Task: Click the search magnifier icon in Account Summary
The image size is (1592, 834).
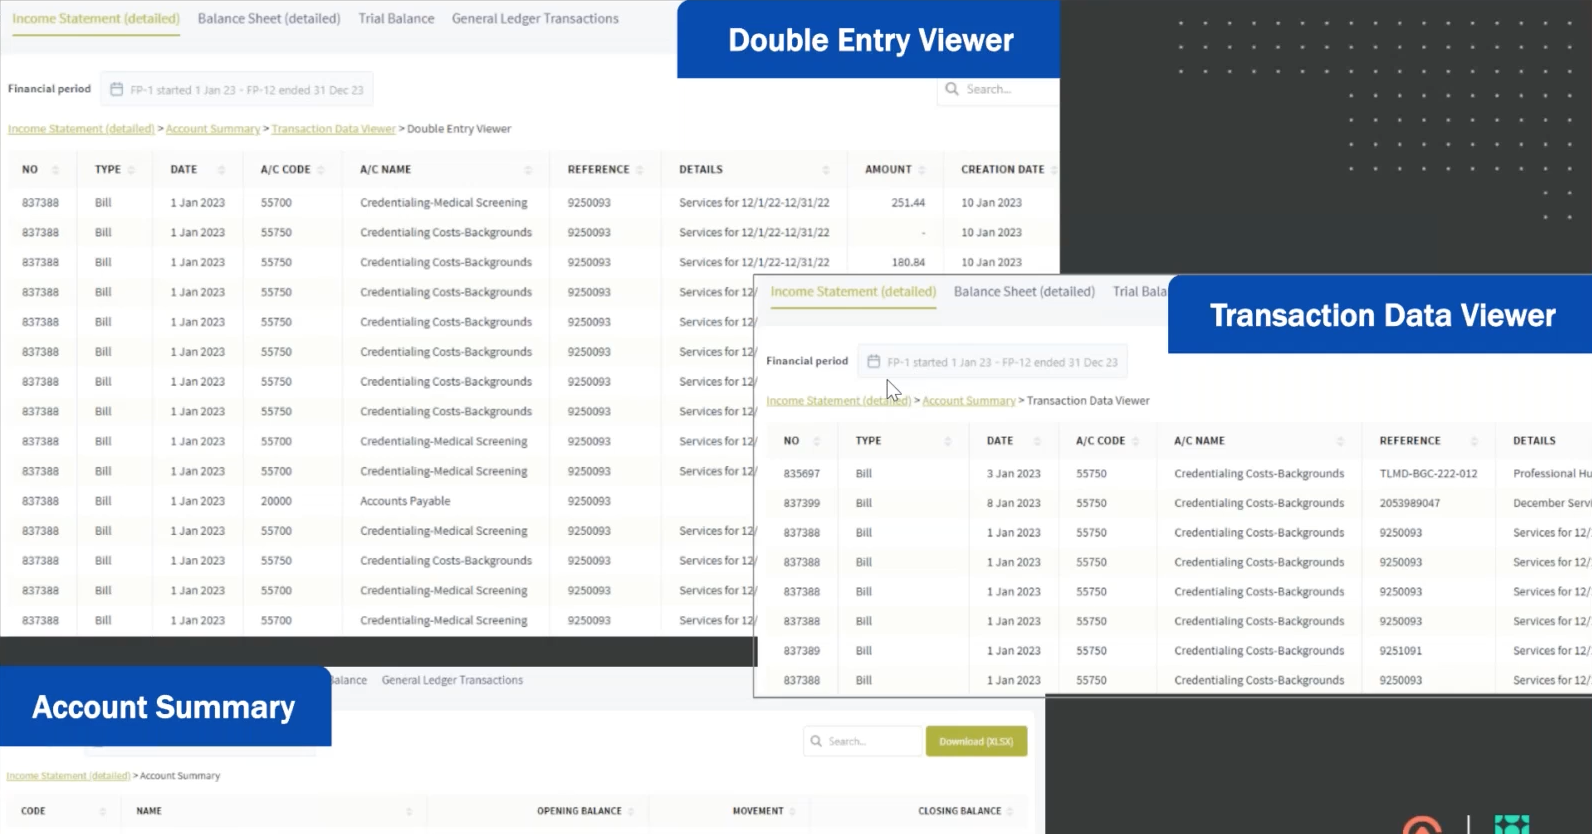Action: point(816,741)
